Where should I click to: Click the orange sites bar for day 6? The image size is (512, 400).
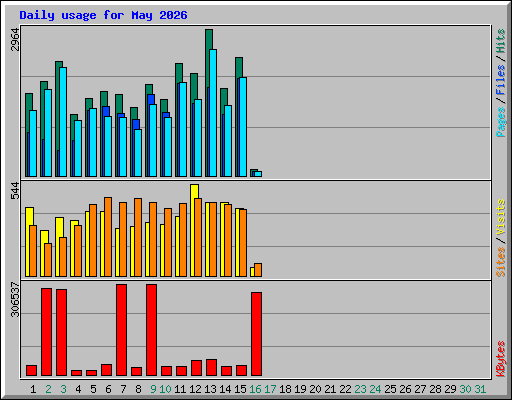pyautogui.click(x=108, y=237)
